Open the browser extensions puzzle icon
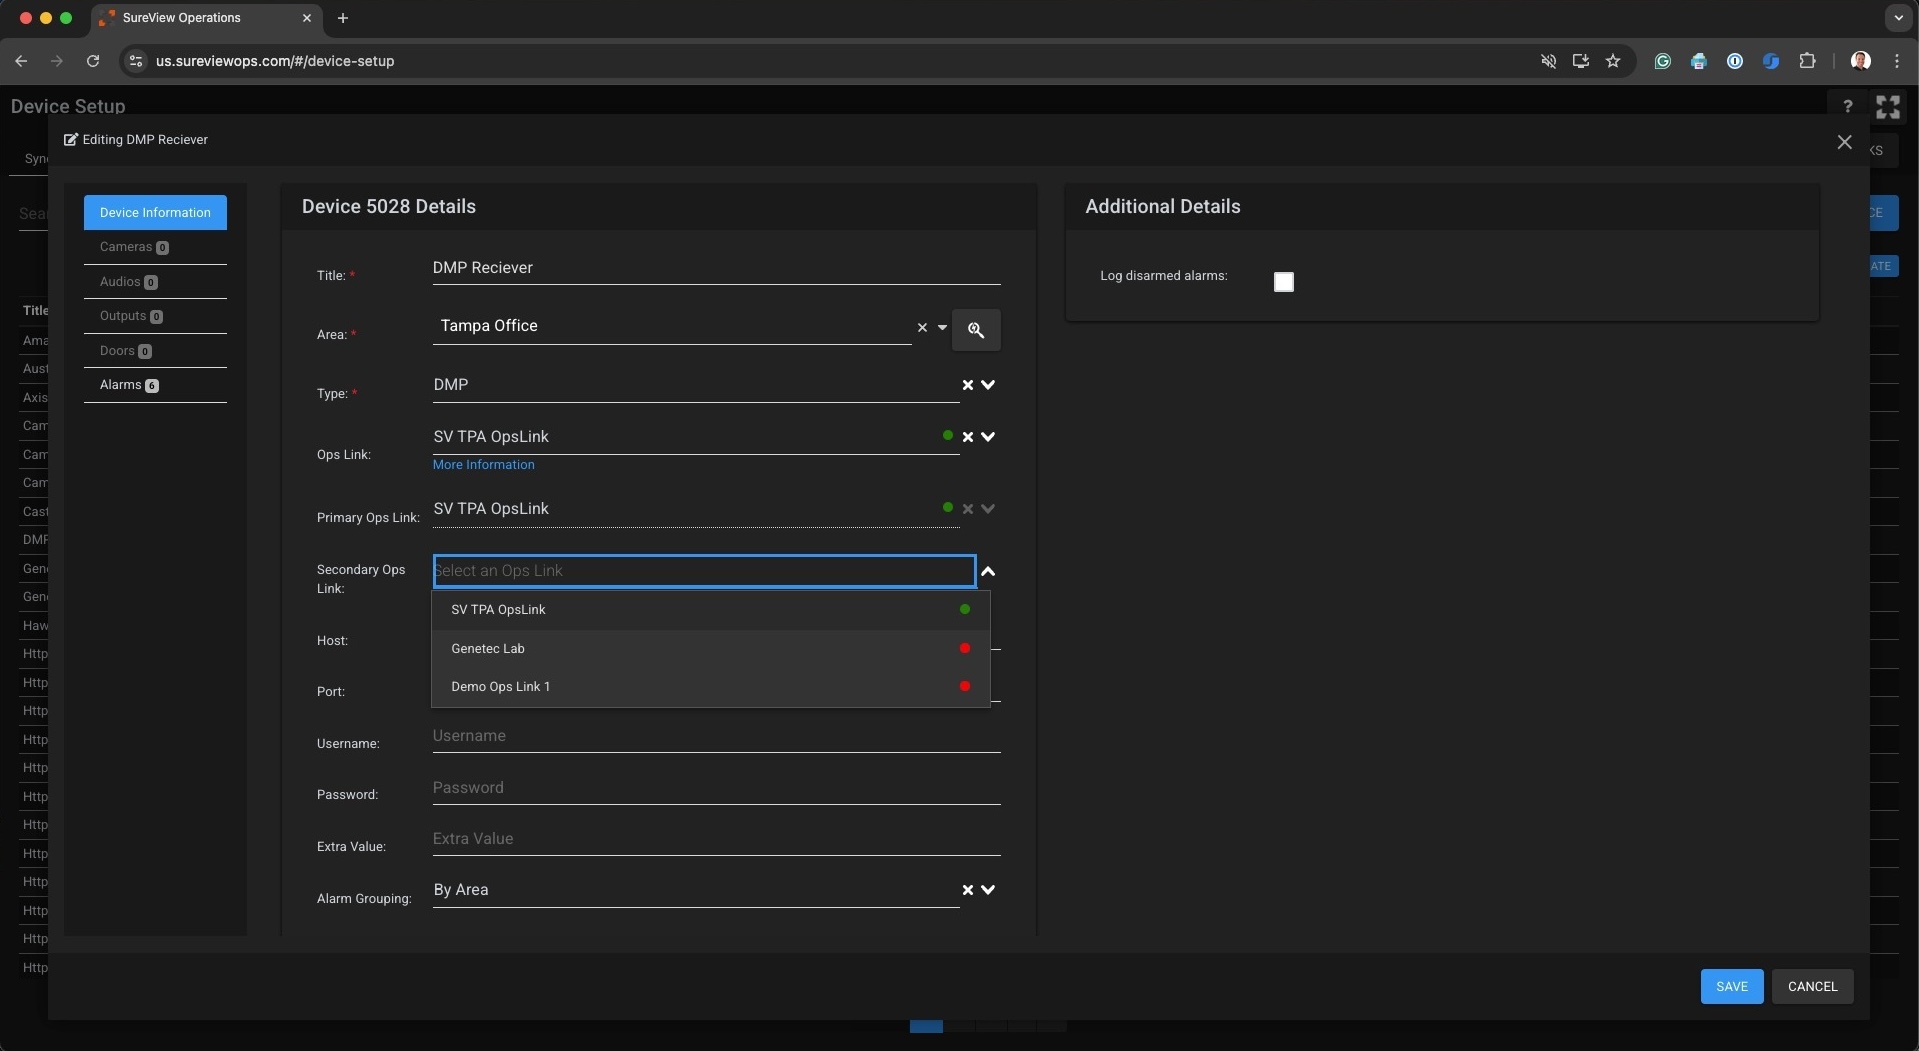This screenshot has width=1919, height=1051. tap(1806, 61)
